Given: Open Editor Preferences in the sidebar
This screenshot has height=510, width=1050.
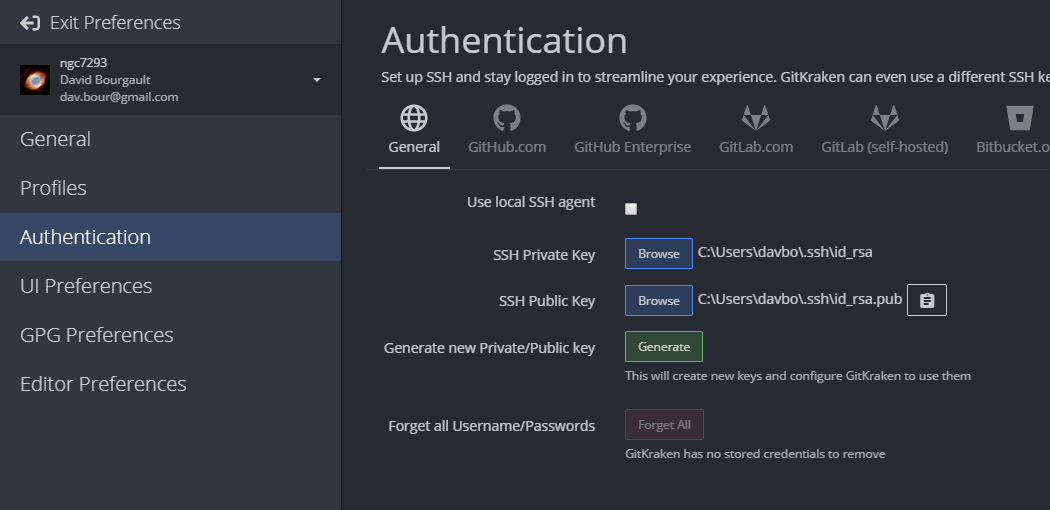Looking at the screenshot, I should click(x=170, y=384).
